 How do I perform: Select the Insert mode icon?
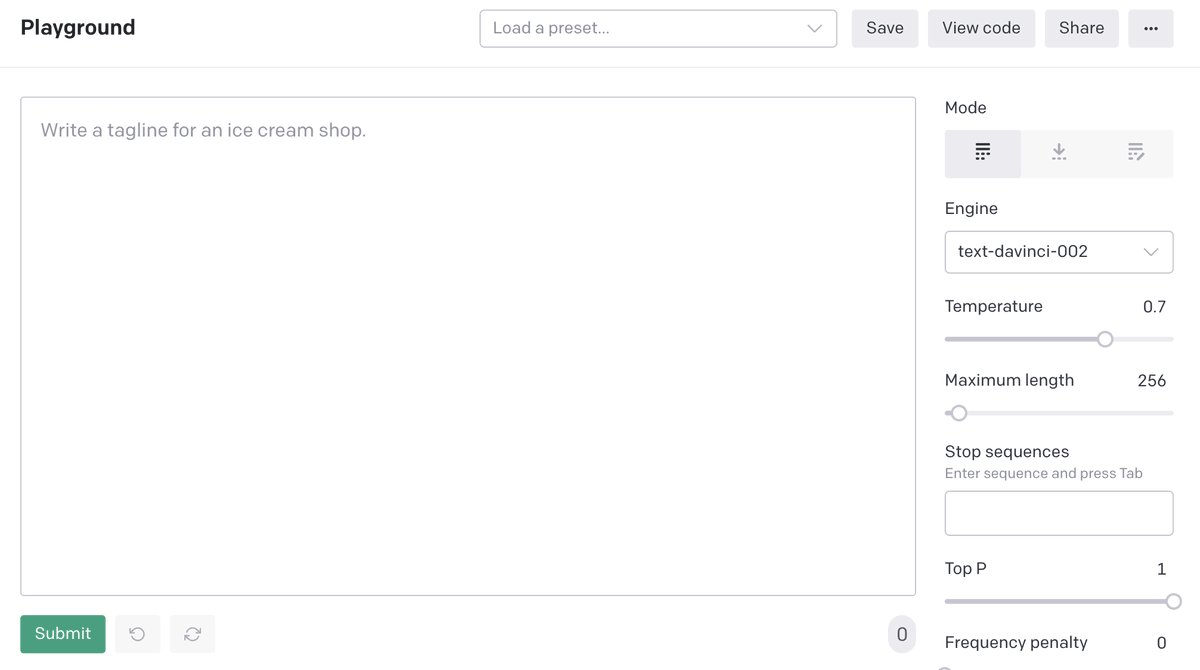(x=1059, y=153)
